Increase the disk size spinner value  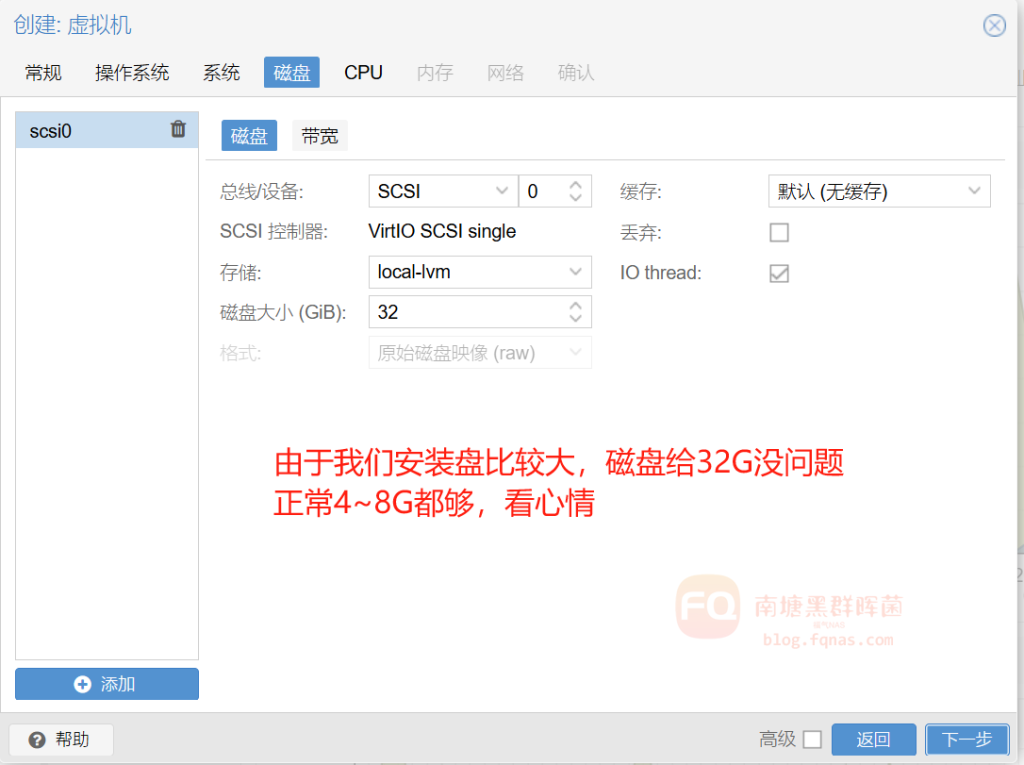click(x=575, y=306)
